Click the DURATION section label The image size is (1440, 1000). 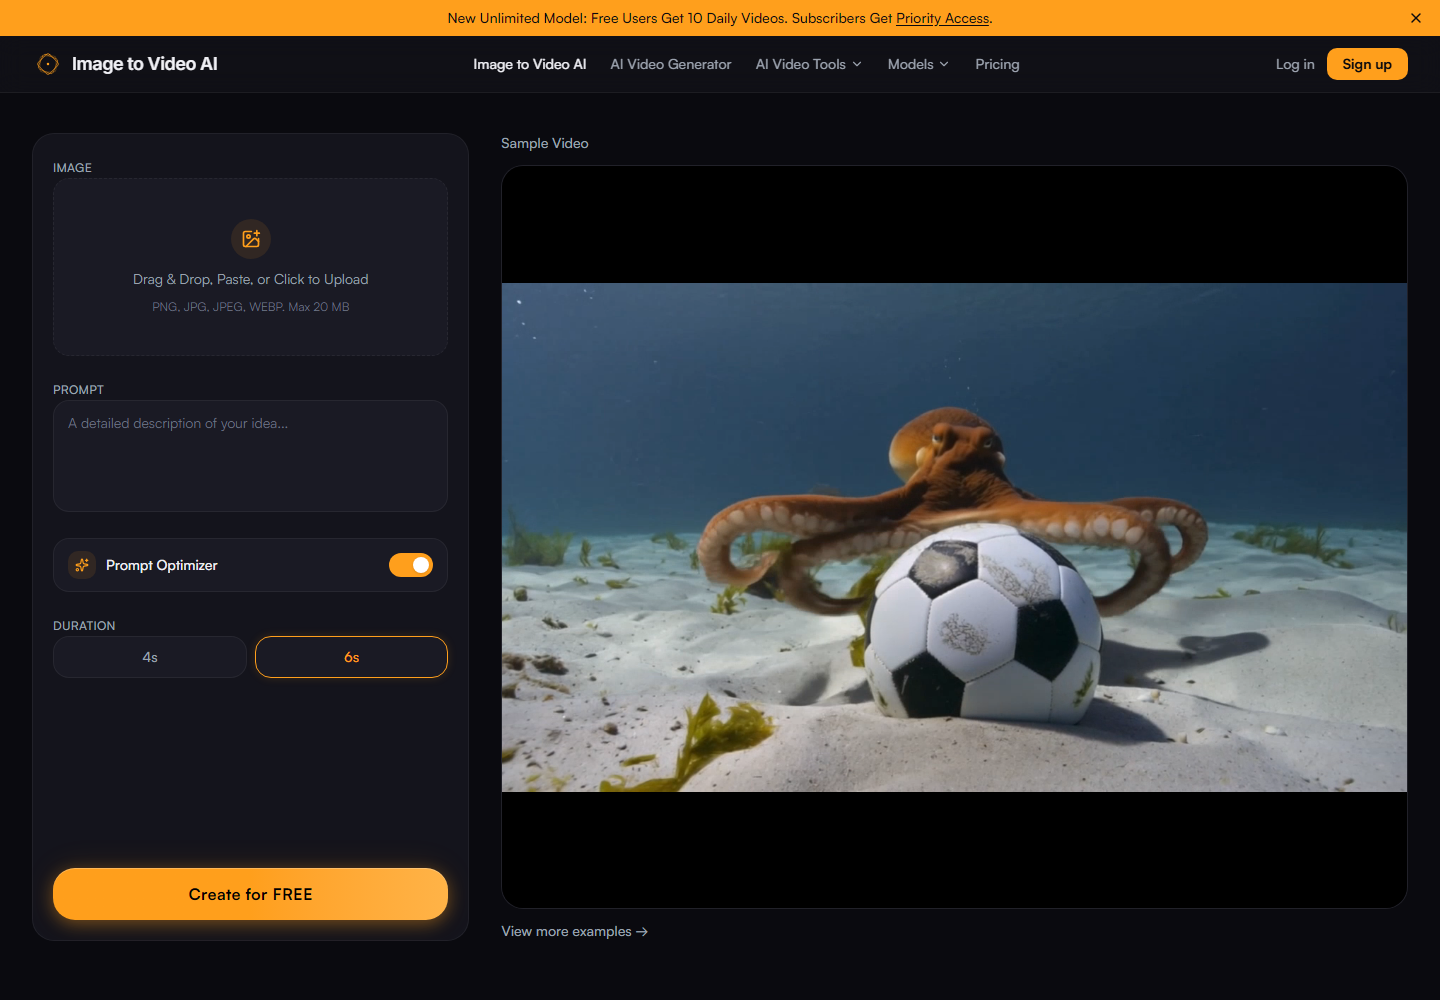tap(84, 626)
